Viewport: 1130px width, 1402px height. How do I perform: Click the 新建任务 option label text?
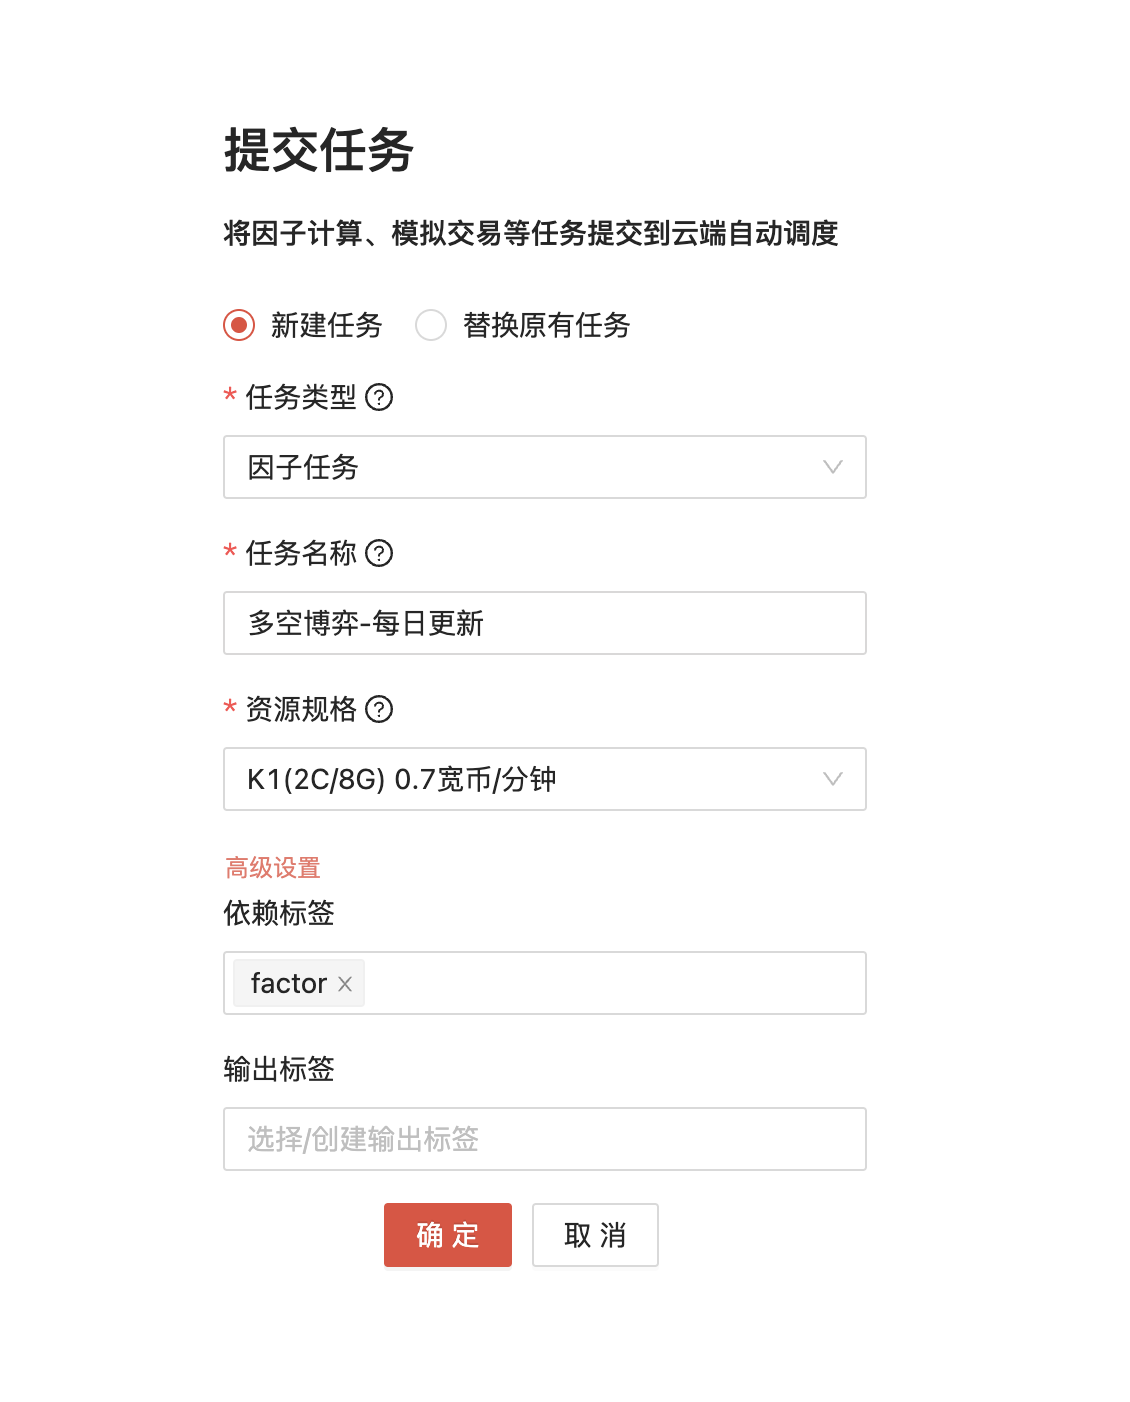coord(326,325)
